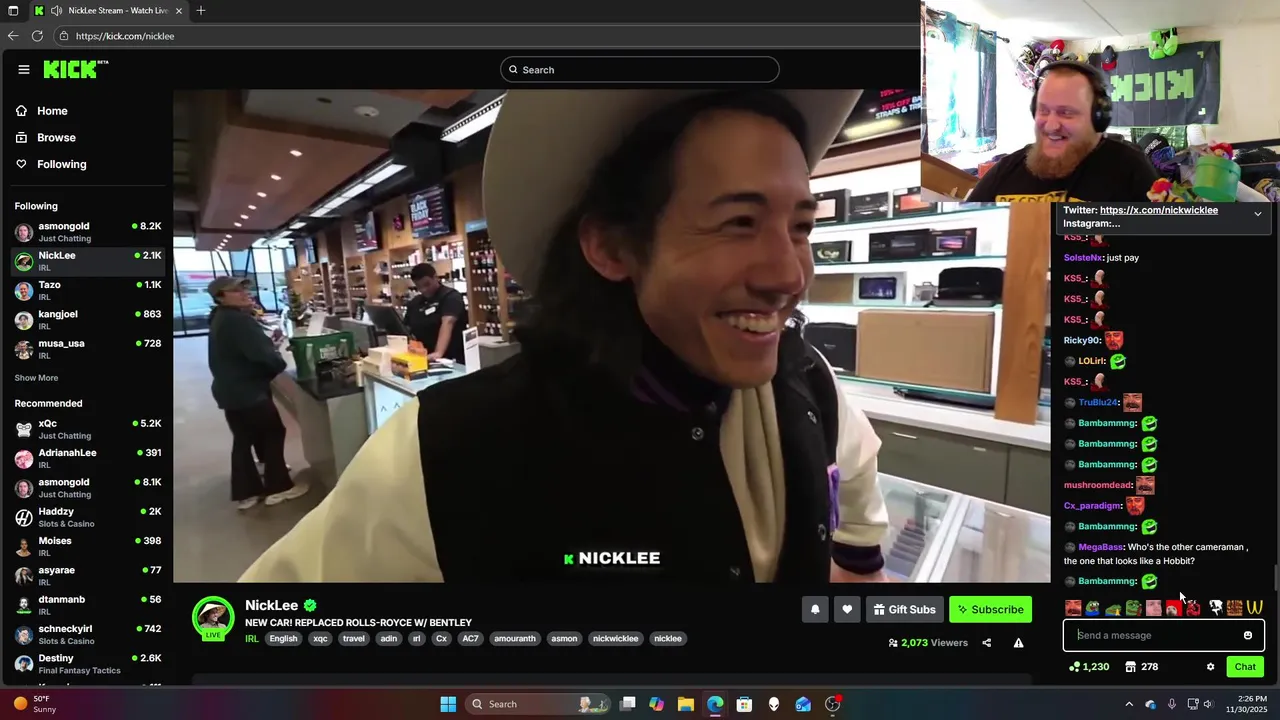1280x720 pixels.
Task: Click the Kick logo
Action: pyautogui.click(x=75, y=69)
